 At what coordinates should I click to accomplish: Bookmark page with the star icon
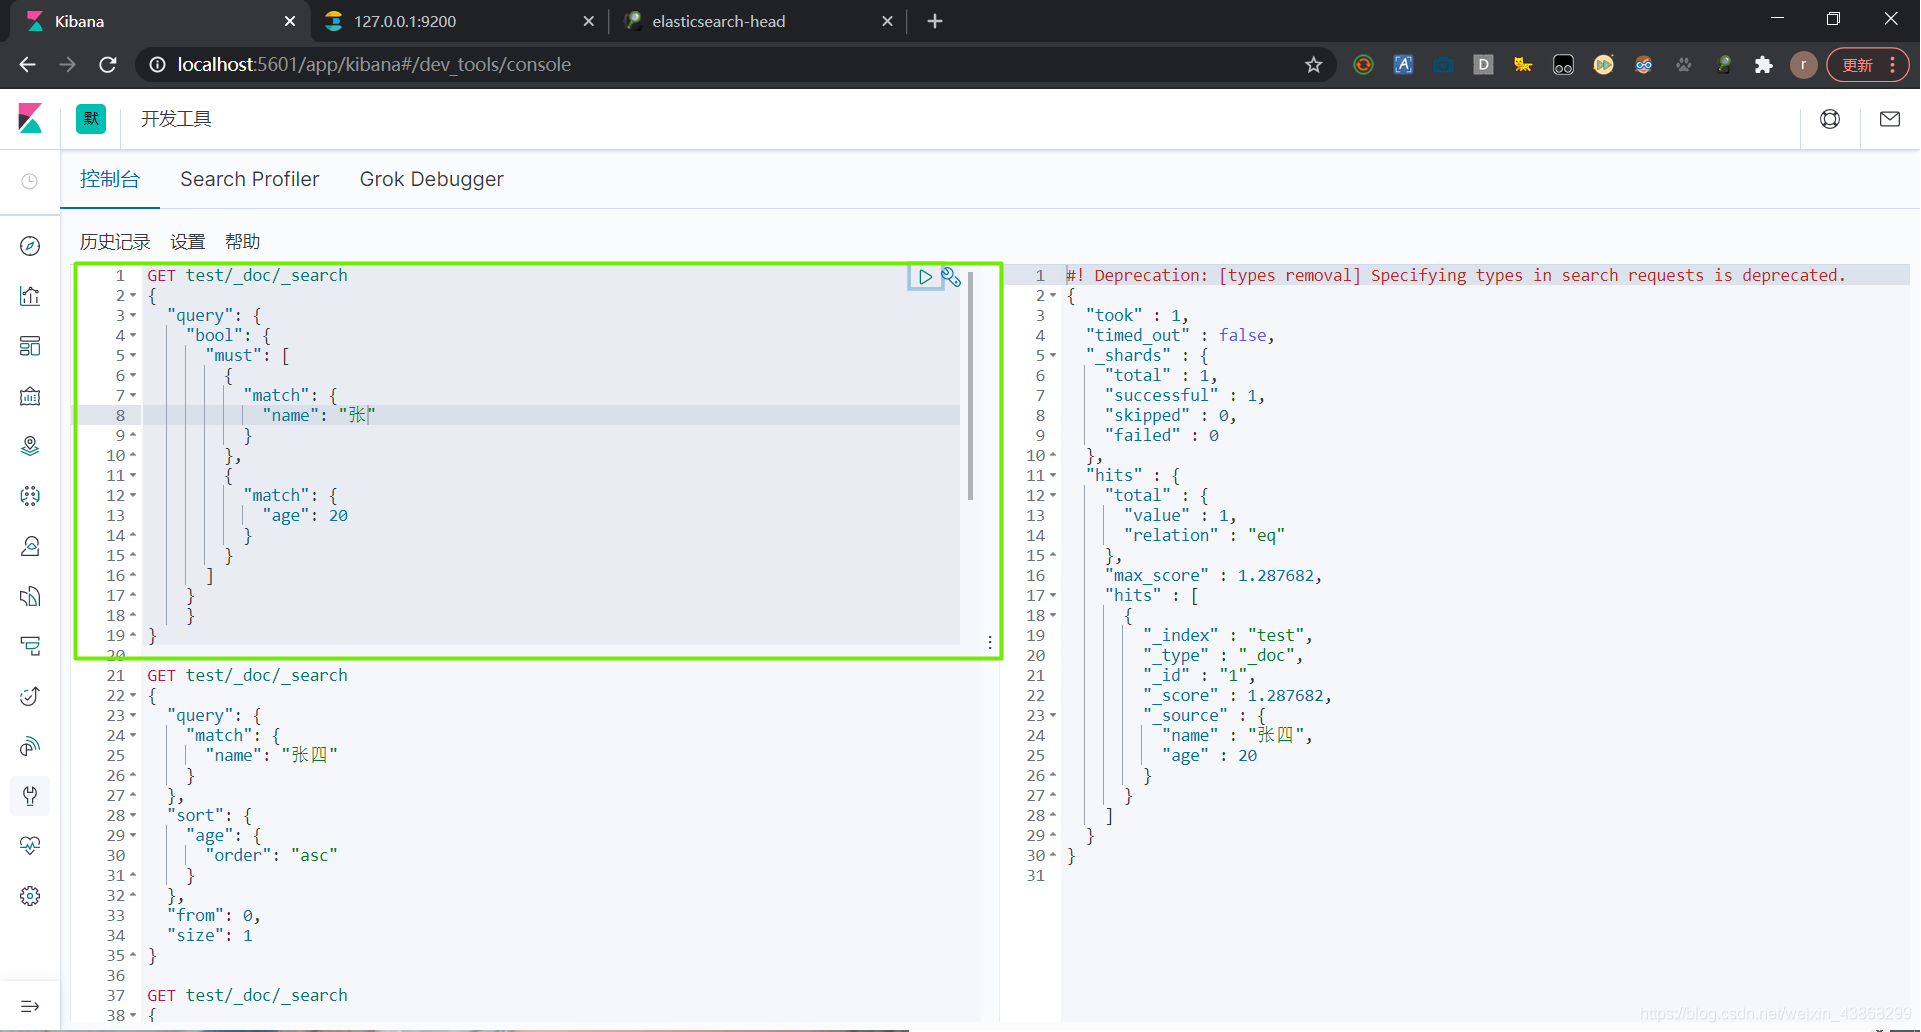[1314, 65]
